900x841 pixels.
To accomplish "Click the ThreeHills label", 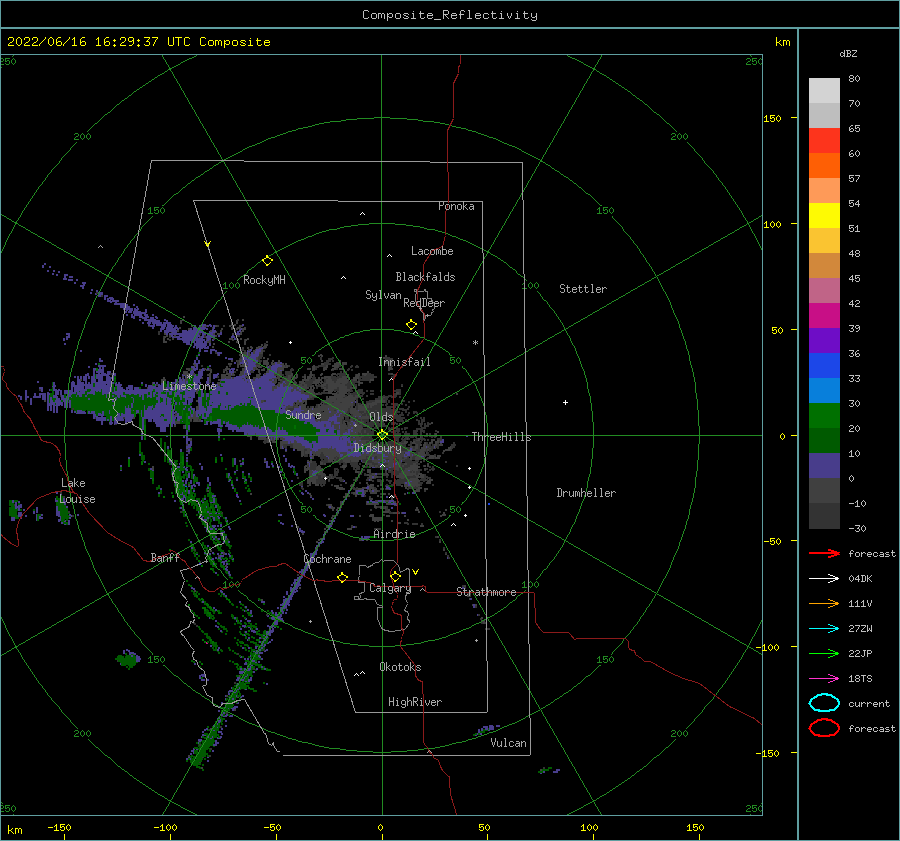I will pos(501,437).
